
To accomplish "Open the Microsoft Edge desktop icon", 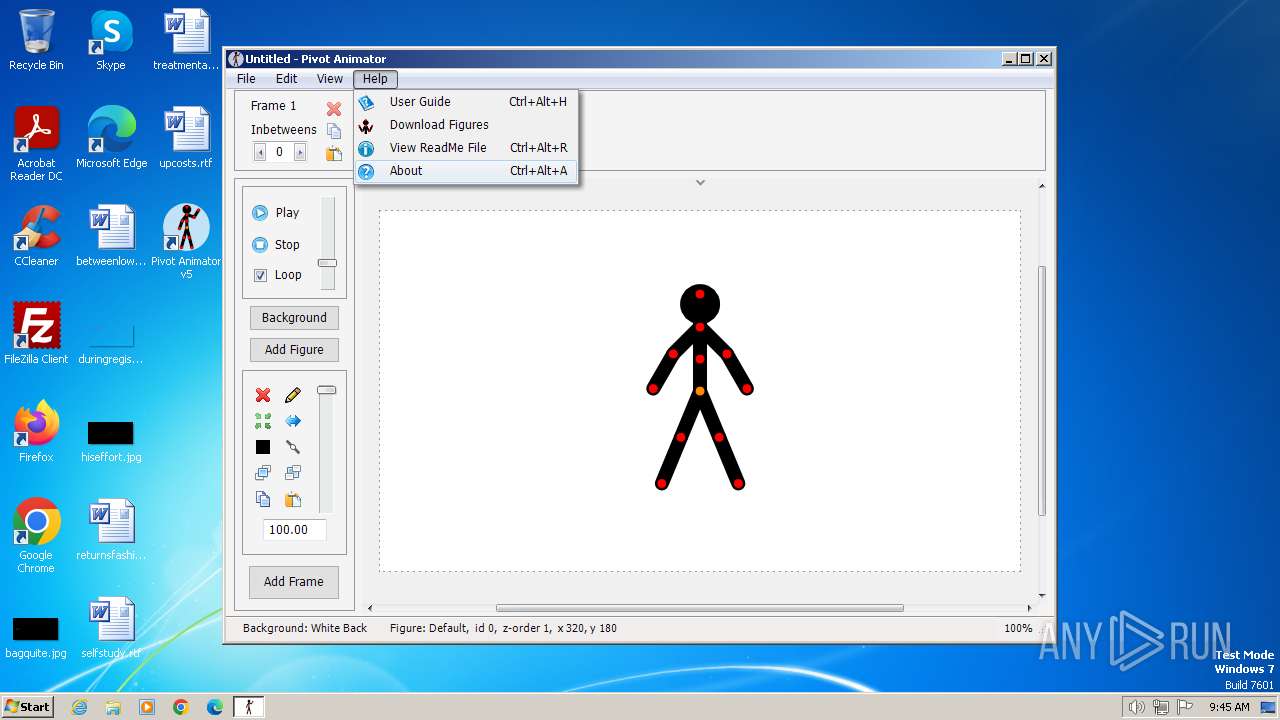I will point(111,138).
